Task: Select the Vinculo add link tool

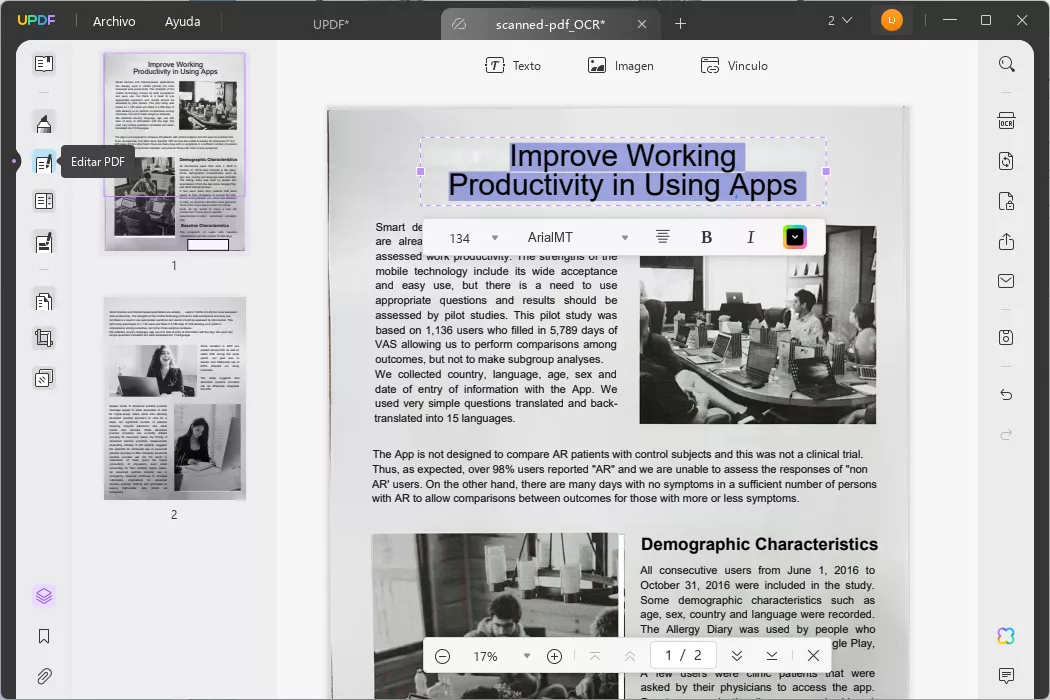Action: tap(734, 66)
